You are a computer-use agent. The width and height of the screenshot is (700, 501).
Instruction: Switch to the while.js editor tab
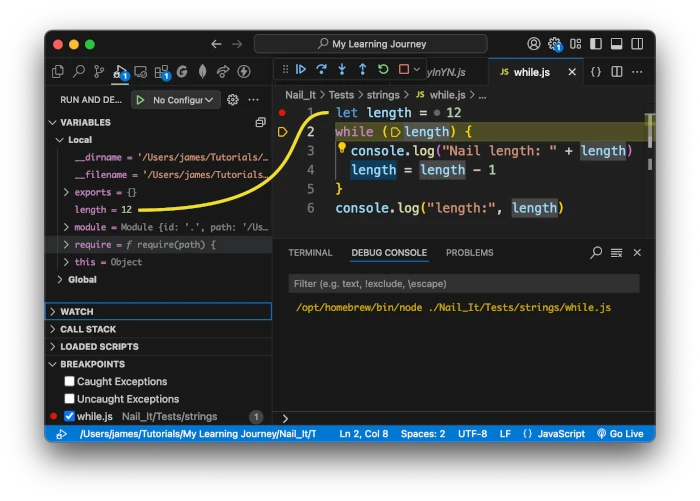(532, 72)
